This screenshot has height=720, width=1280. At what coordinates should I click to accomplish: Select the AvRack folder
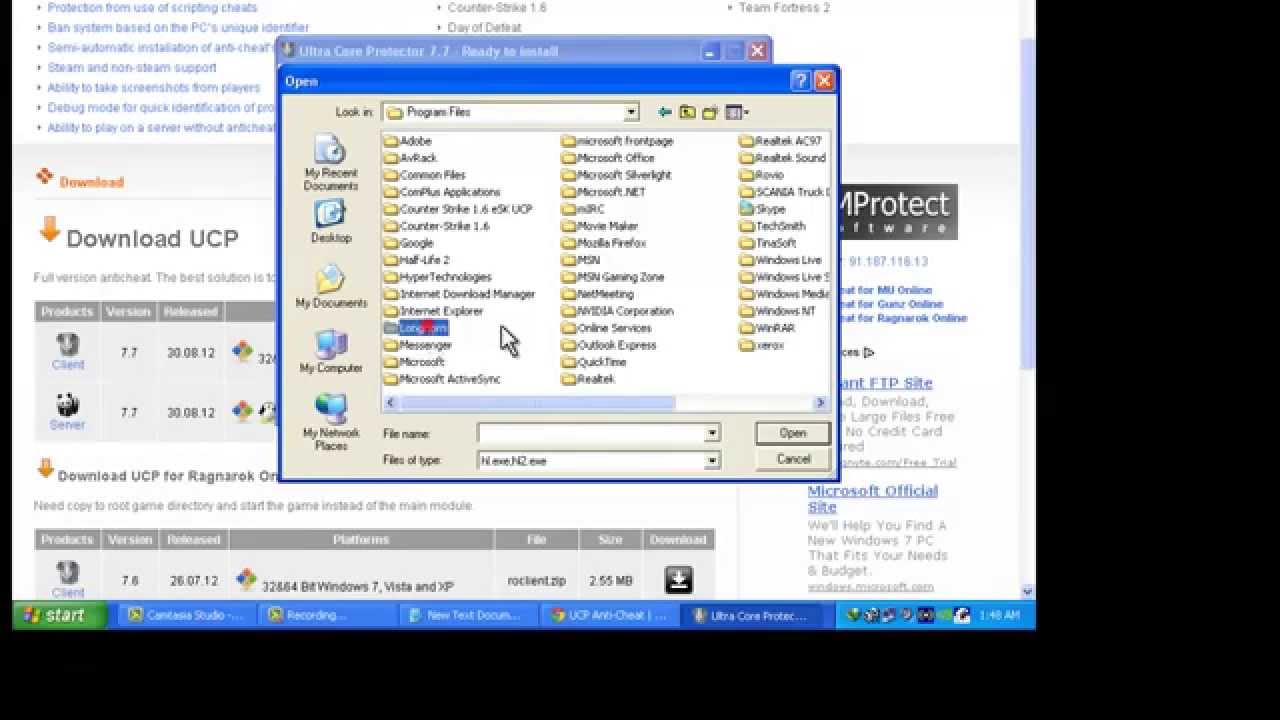(x=410, y=158)
